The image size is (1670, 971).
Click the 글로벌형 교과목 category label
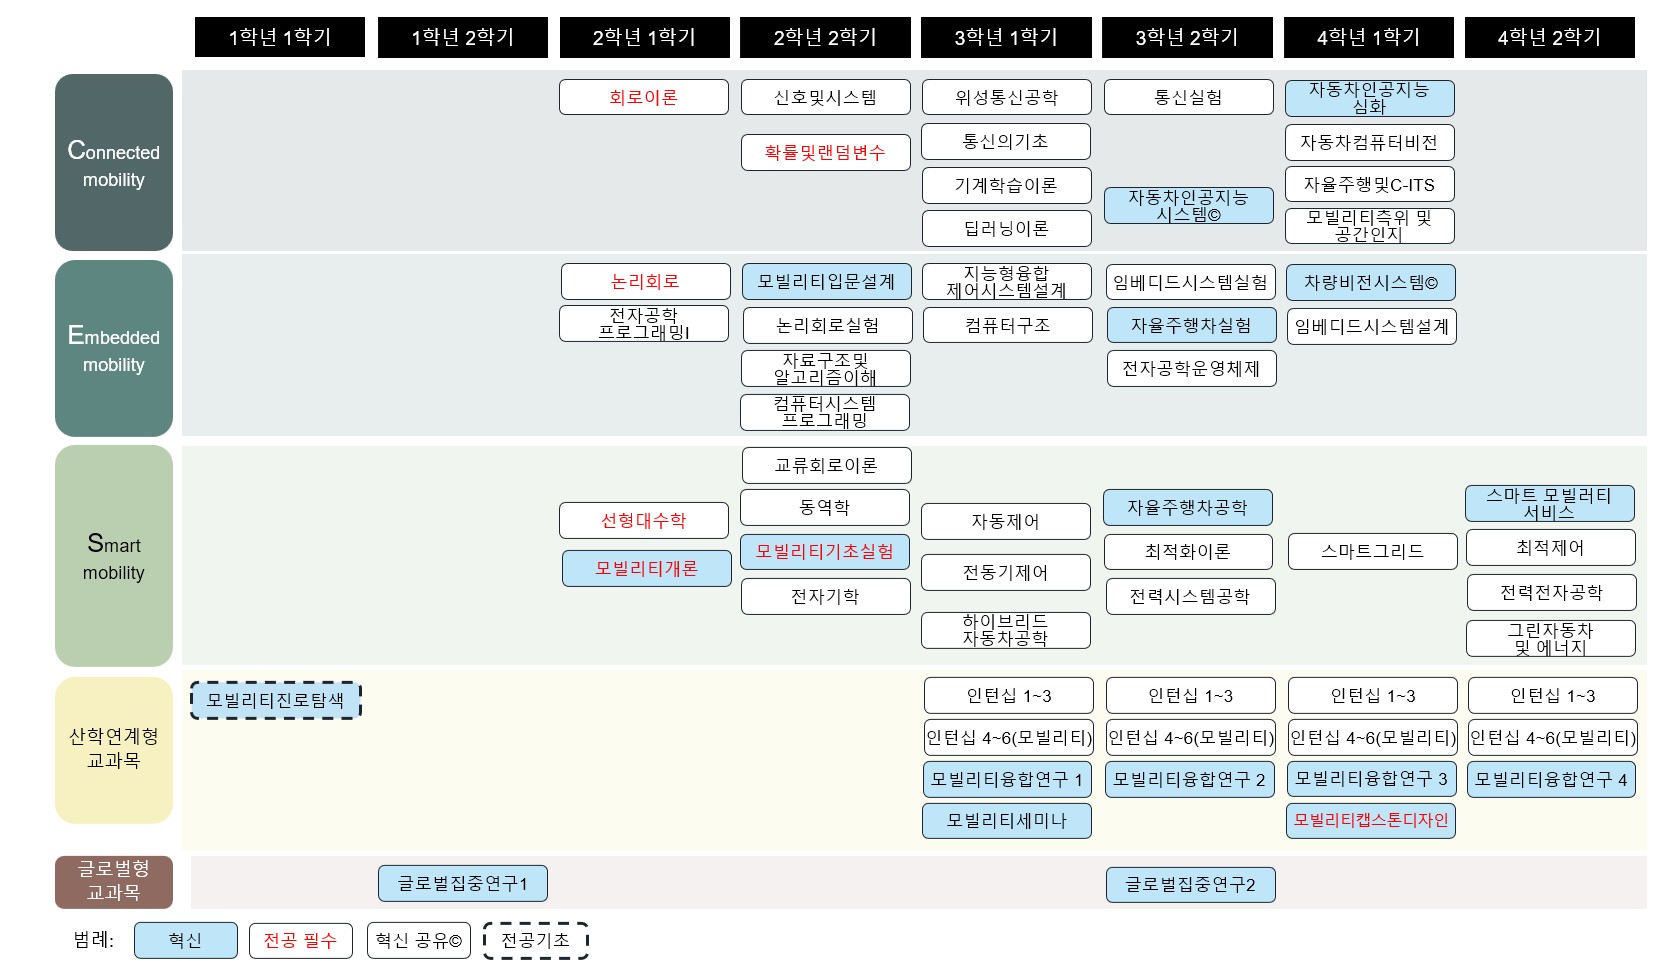point(114,881)
